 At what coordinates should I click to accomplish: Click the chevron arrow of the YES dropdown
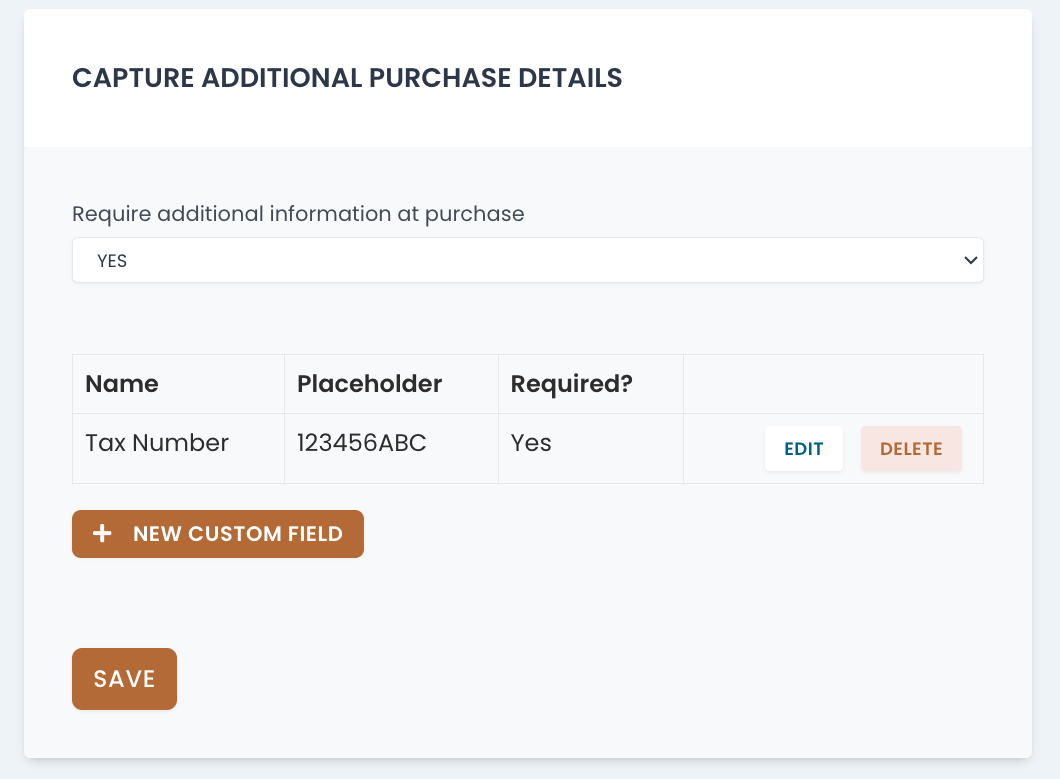pyautogui.click(x=969, y=260)
